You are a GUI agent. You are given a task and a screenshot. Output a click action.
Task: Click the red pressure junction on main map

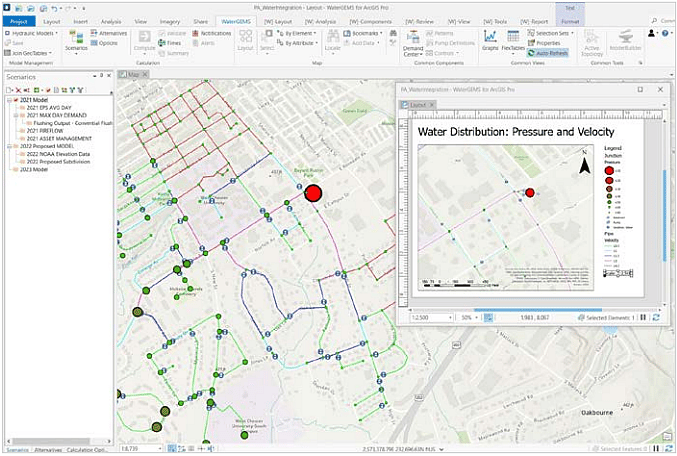[x=313, y=193]
